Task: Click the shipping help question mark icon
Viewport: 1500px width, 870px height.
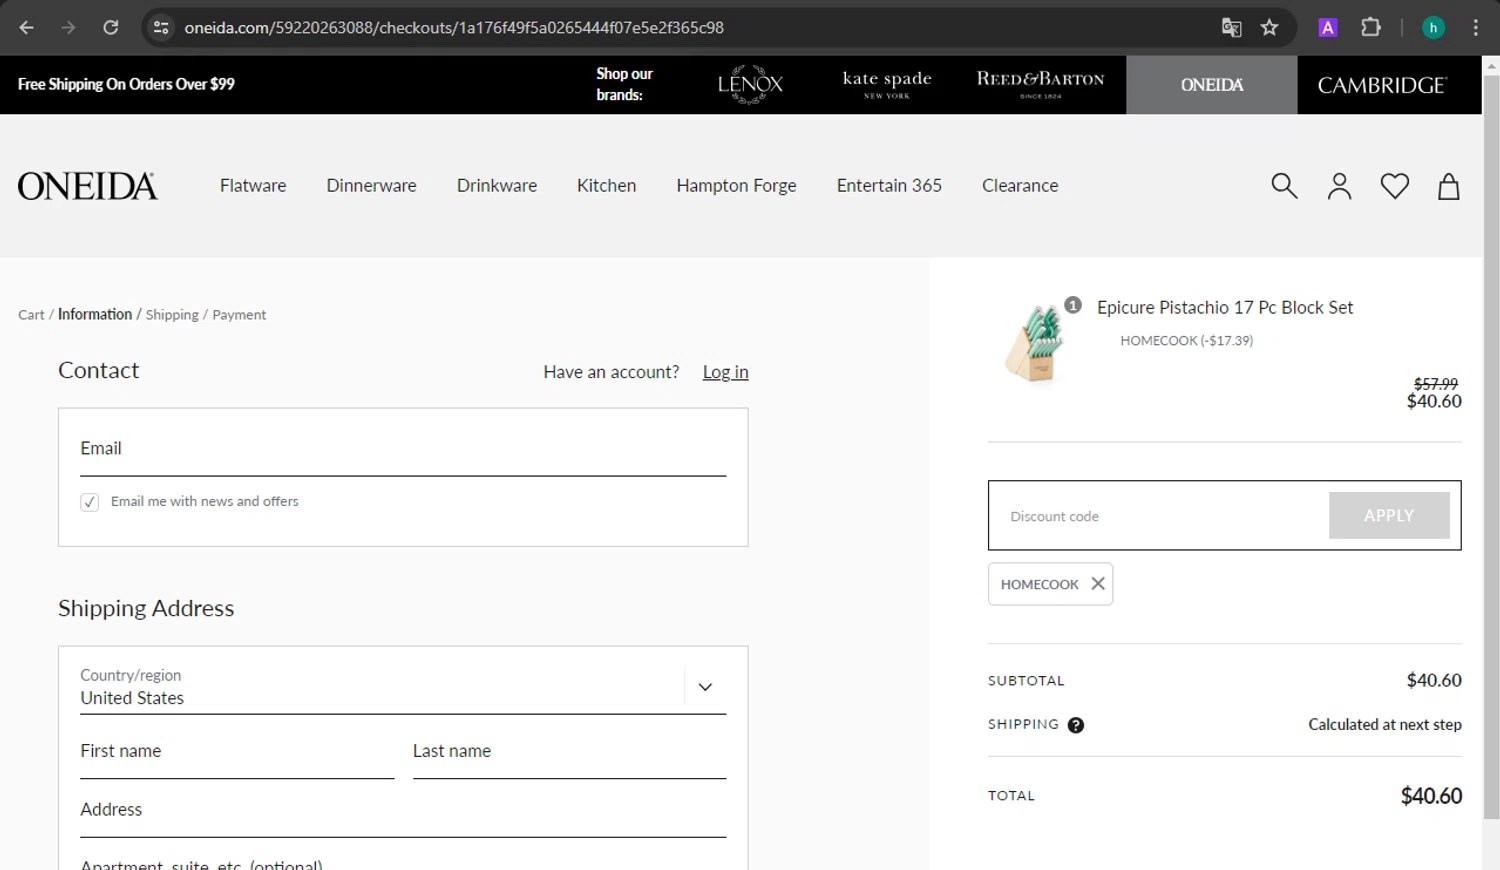Action: [1076, 725]
